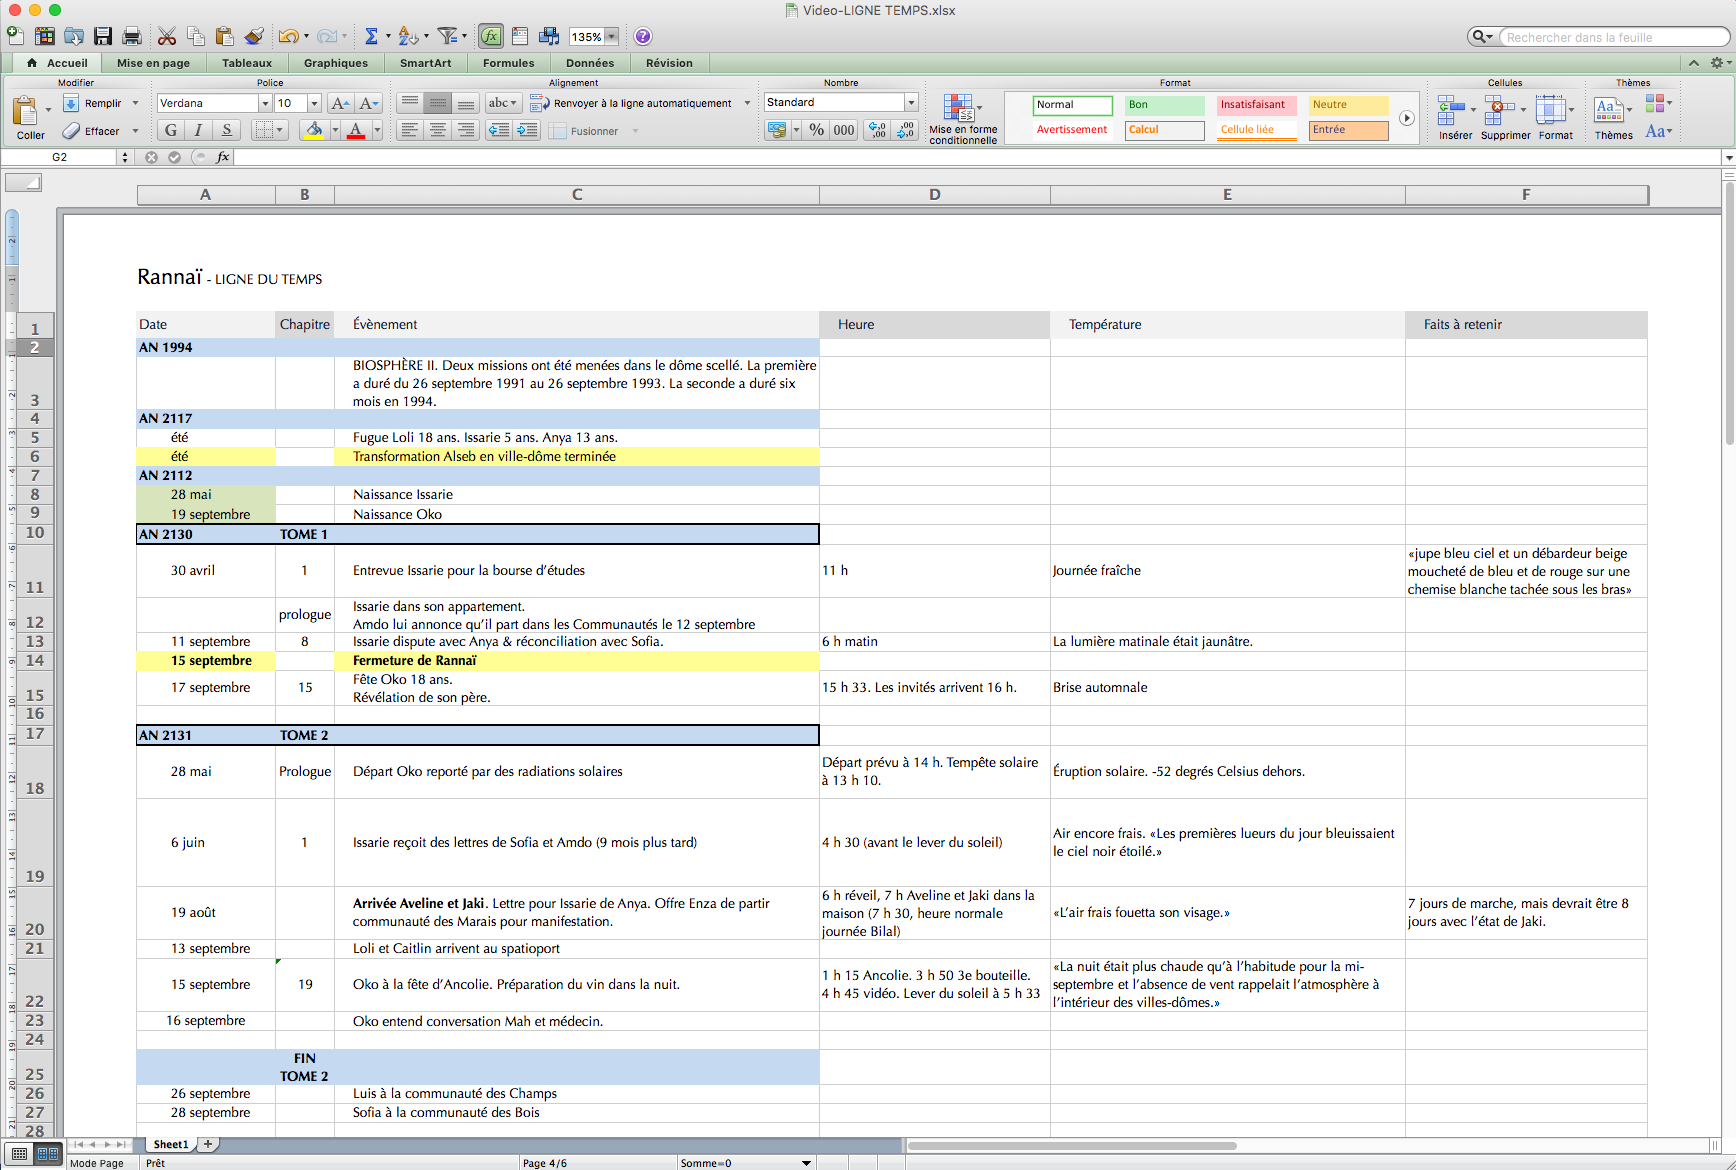This screenshot has width=1736, height=1170.
Task: Decrease font size with the smaller A icon
Action: (369, 103)
